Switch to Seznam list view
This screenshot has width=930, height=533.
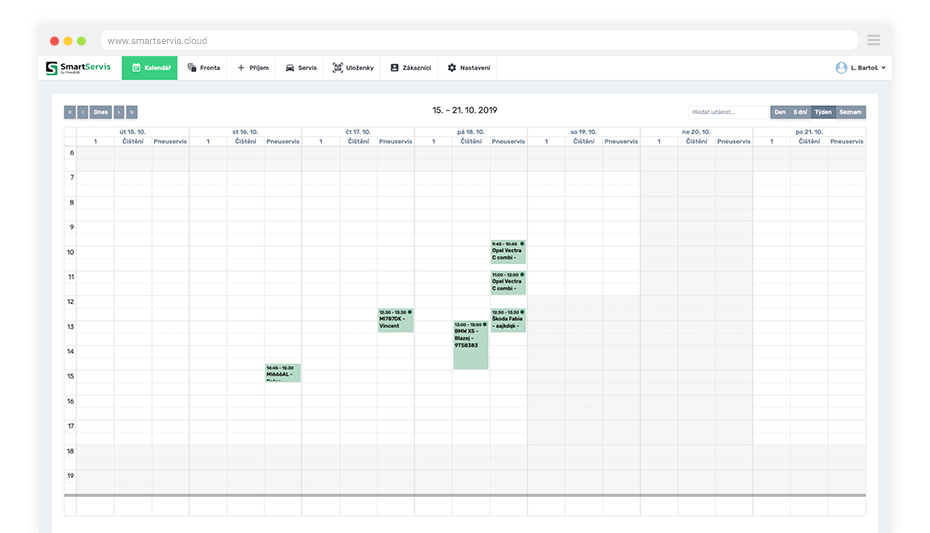(851, 112)
